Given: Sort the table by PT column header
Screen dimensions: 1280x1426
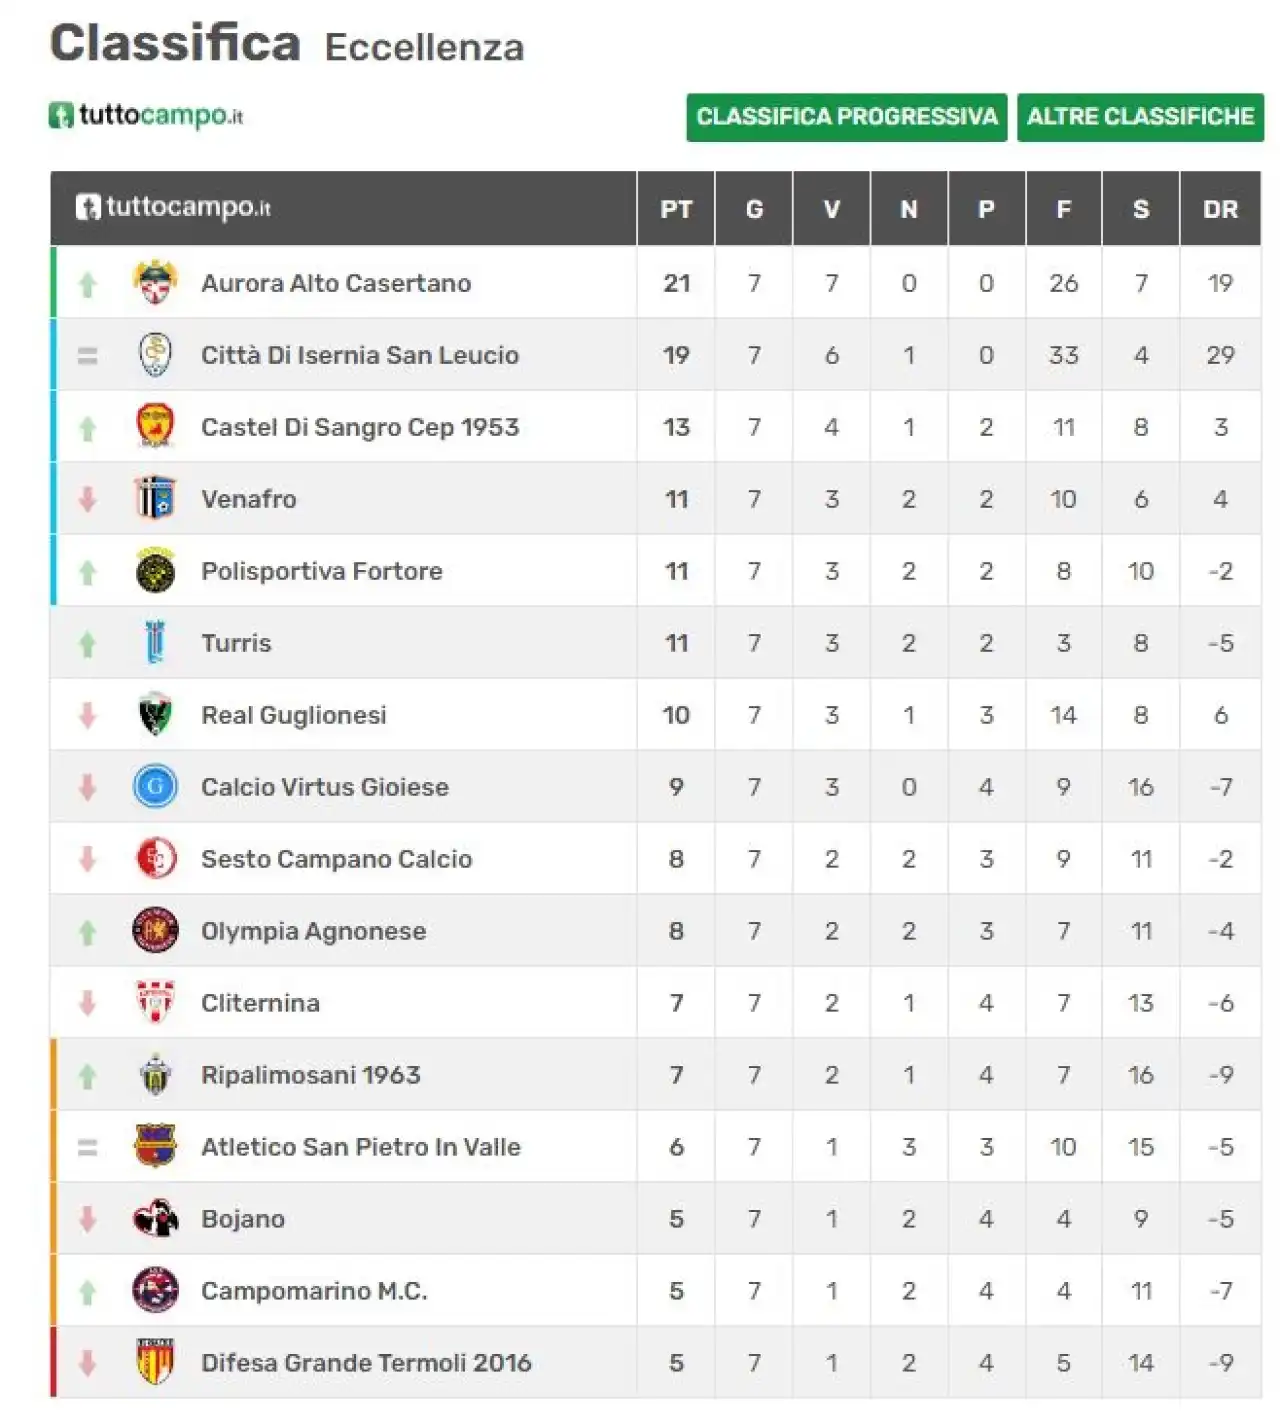Looking at the screenshot, I should click(x=676, y=209).
